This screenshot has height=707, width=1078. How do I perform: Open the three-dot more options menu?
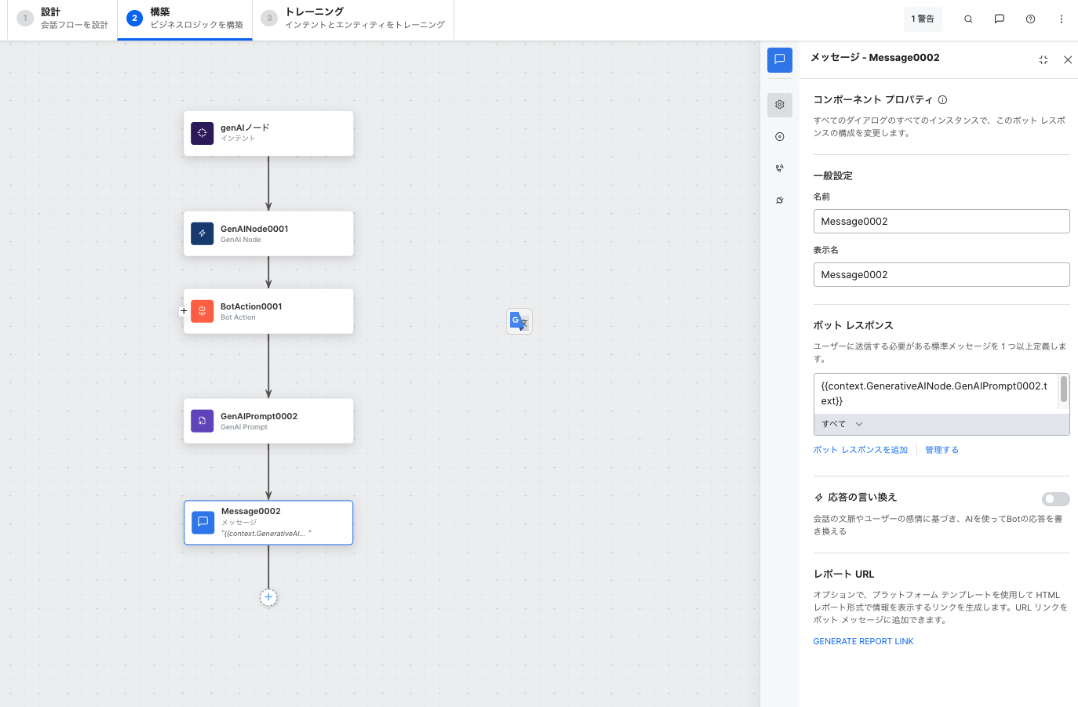(1061, 19)
